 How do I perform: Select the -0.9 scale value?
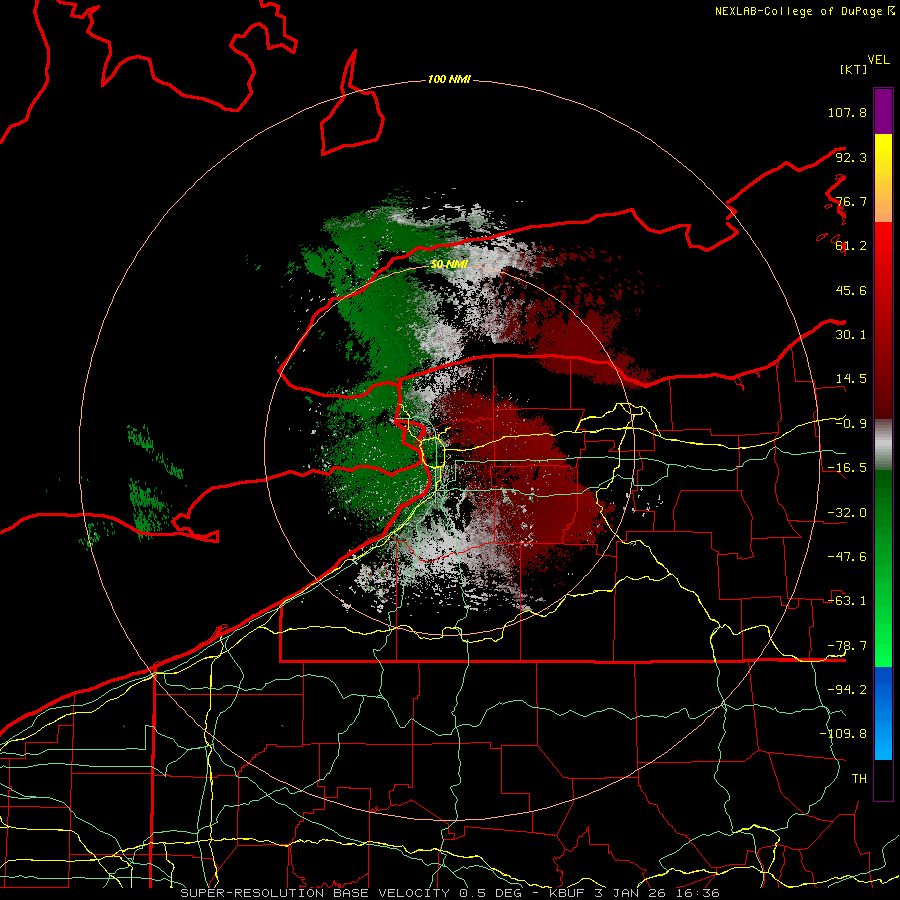(x=851, y=424)
